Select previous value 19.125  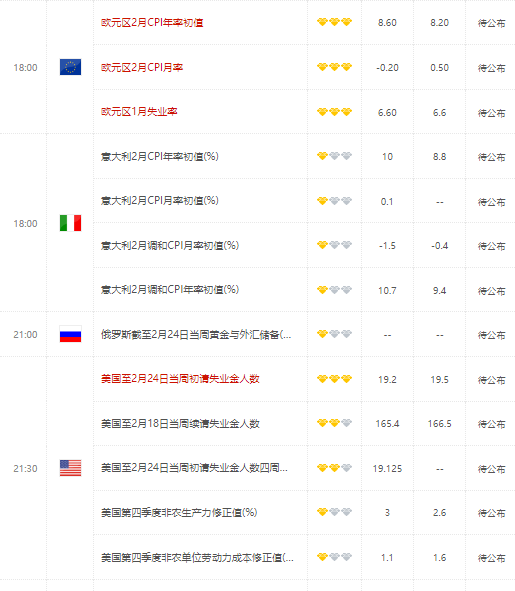pos(387,469)
